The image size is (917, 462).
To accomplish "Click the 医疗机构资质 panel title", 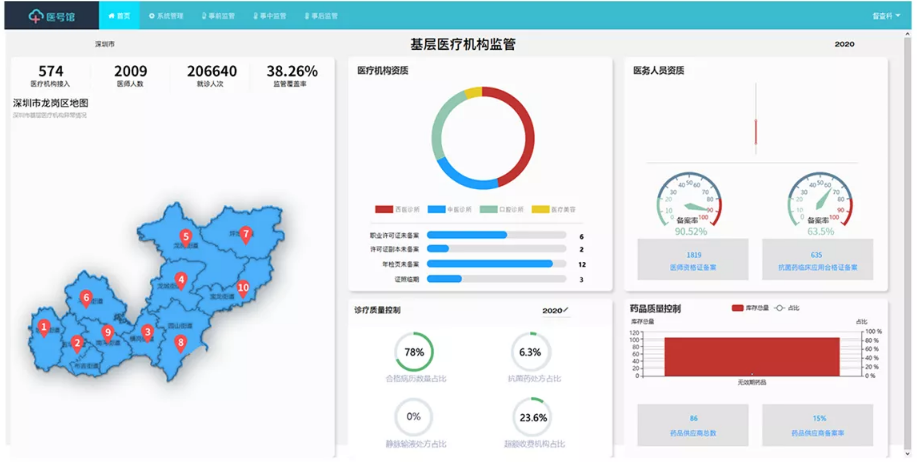I will click(x=383, y=71).
